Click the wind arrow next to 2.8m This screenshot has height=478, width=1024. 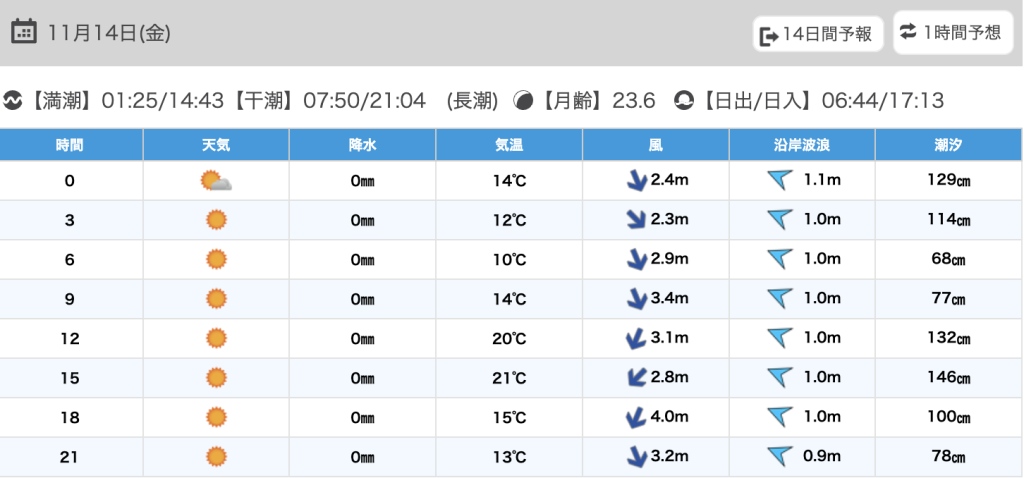633,378
